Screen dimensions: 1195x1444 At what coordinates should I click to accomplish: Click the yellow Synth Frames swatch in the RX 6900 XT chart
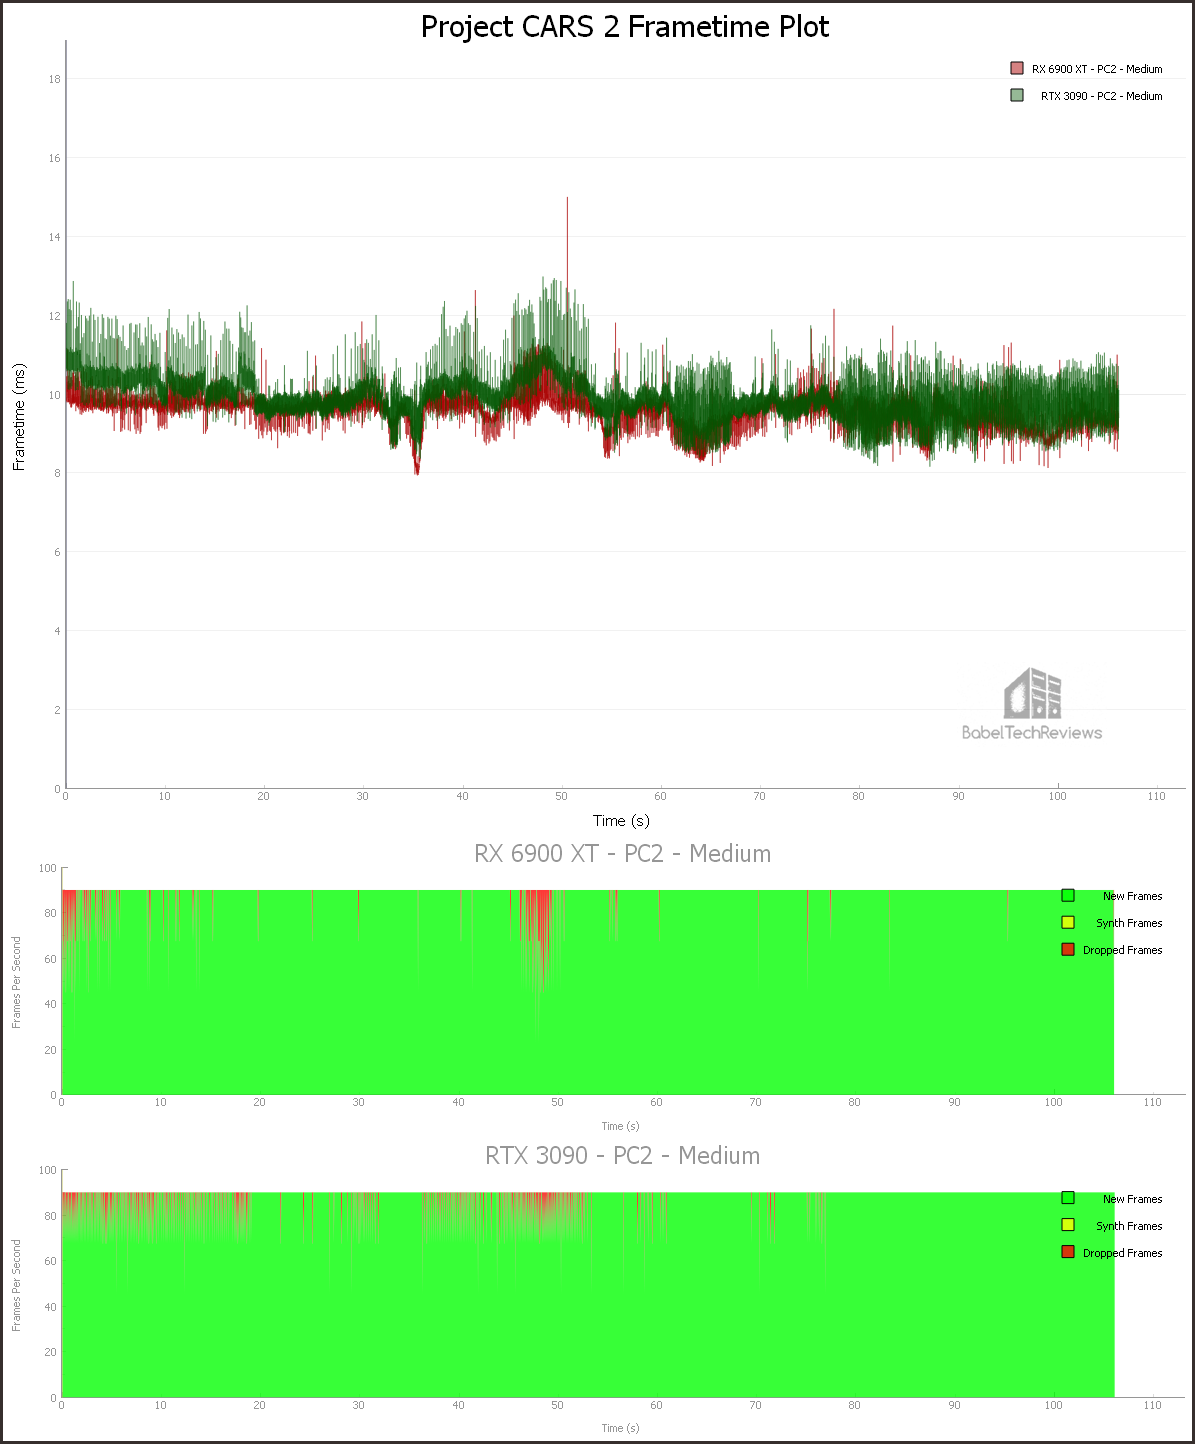[1068, 922]
